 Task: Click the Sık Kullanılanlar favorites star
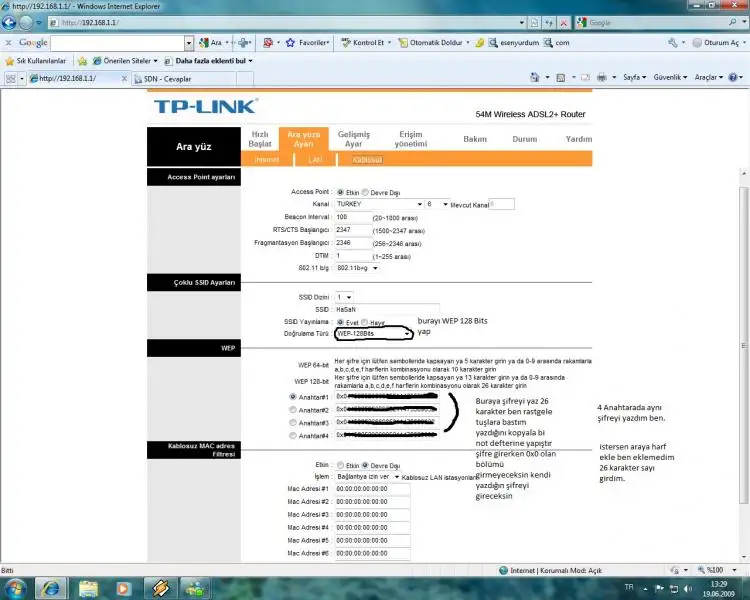click(10, 61)
